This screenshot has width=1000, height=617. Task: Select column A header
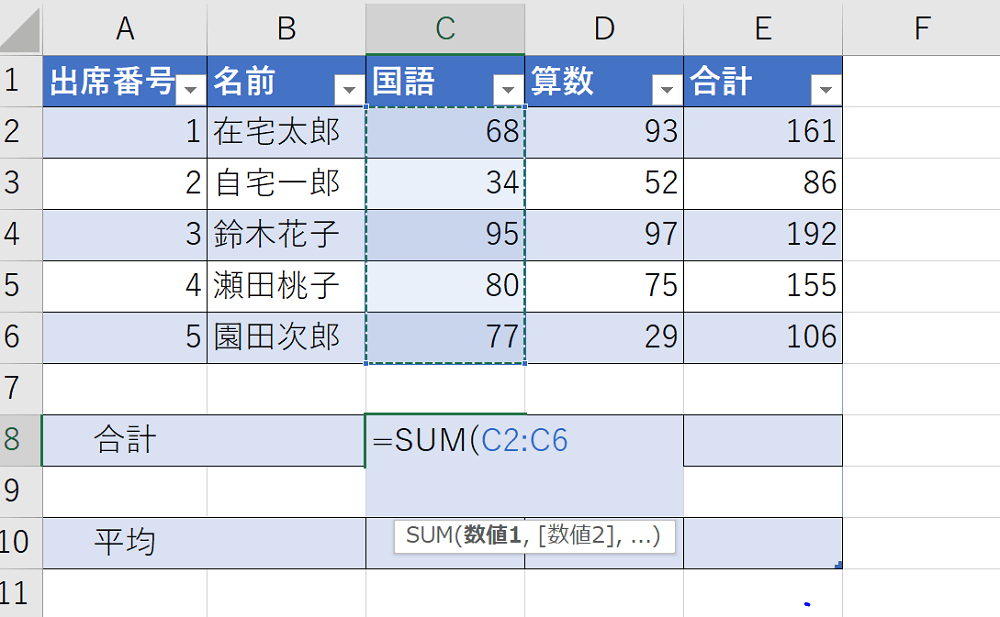click(125, 29)
